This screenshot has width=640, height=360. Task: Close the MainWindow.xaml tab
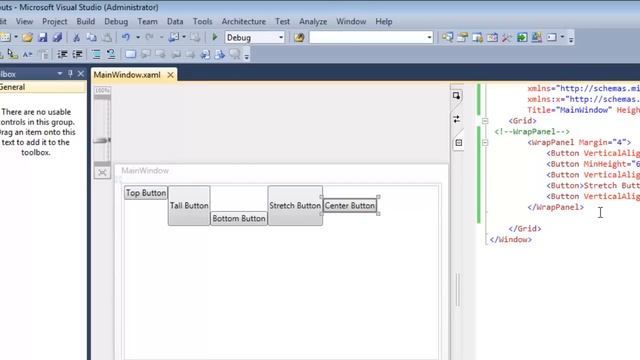pos(171,75)
